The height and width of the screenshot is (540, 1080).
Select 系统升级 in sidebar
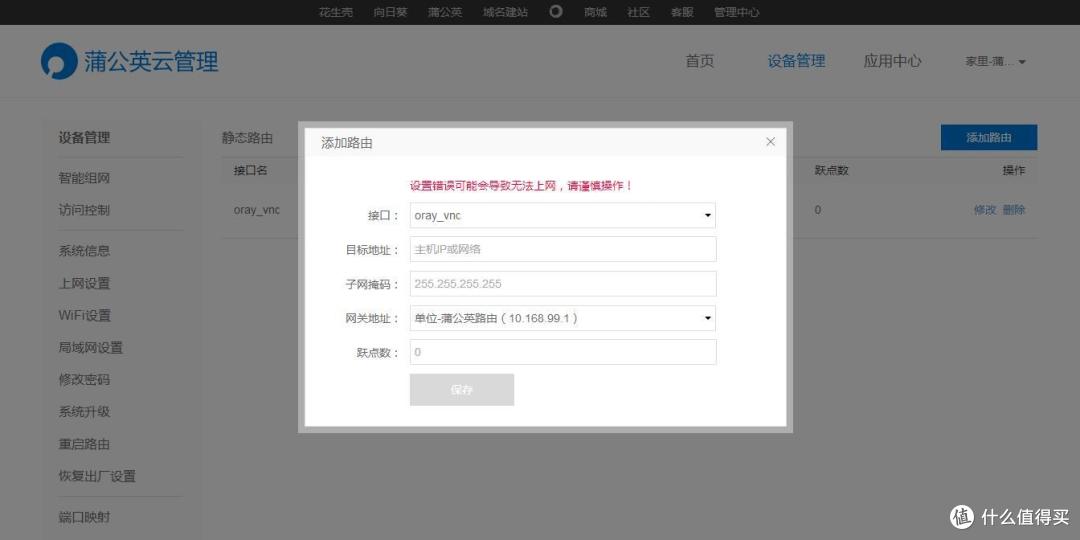coord(84,412)
